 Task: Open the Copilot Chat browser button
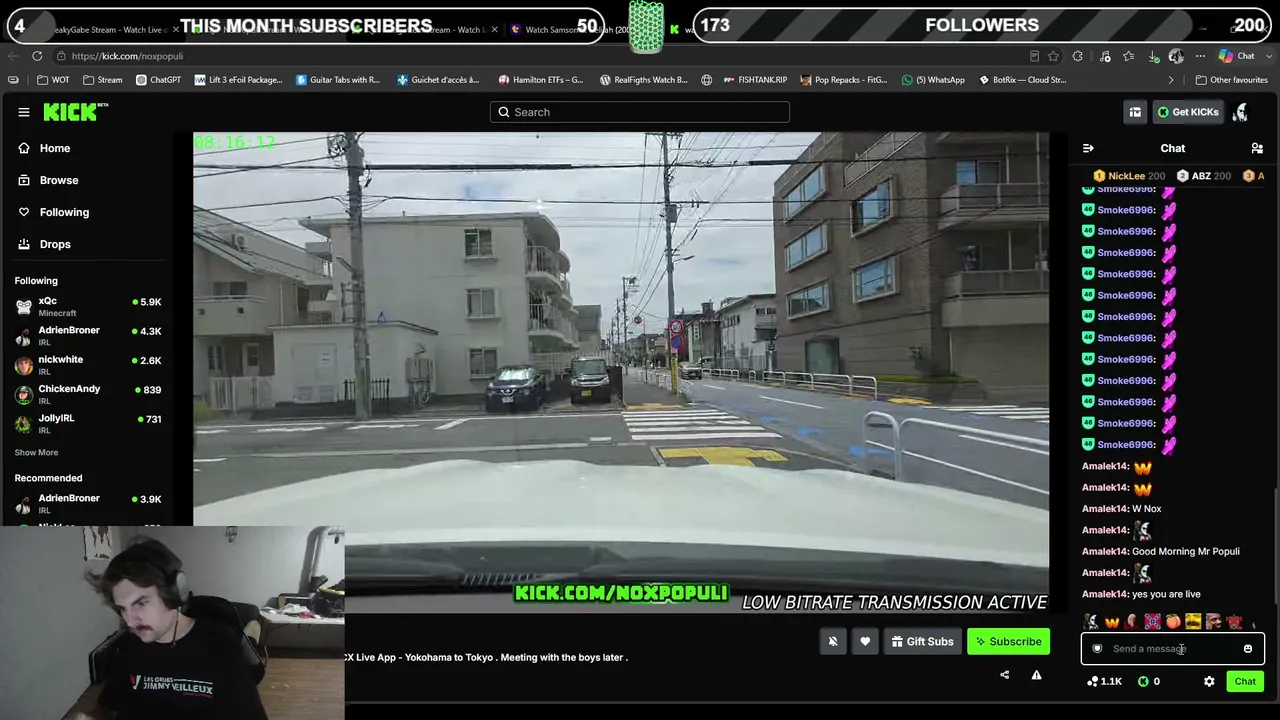(1237, 56)
